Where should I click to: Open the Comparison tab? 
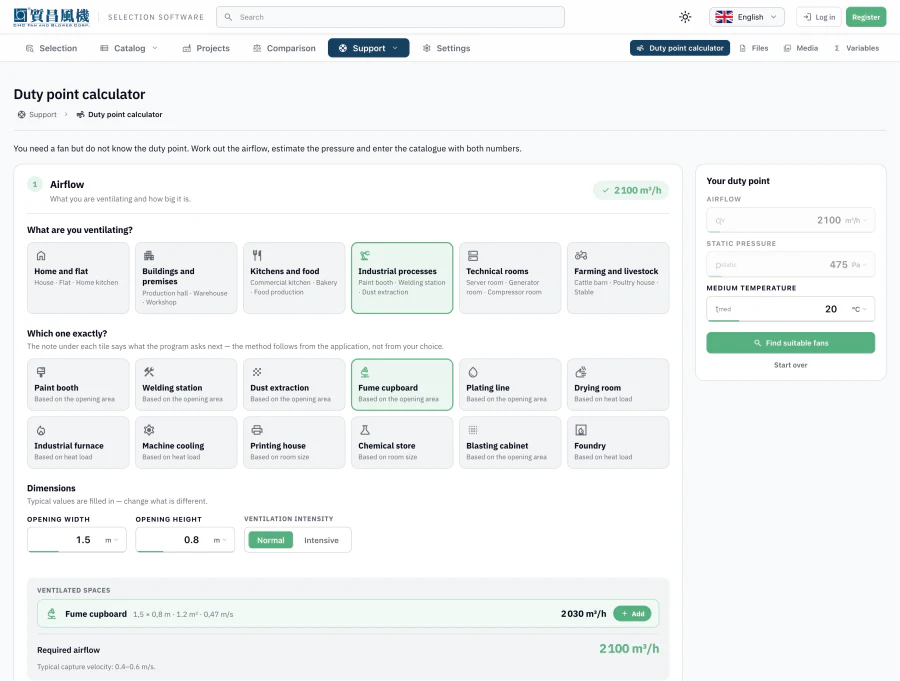(x=284, y=48)
